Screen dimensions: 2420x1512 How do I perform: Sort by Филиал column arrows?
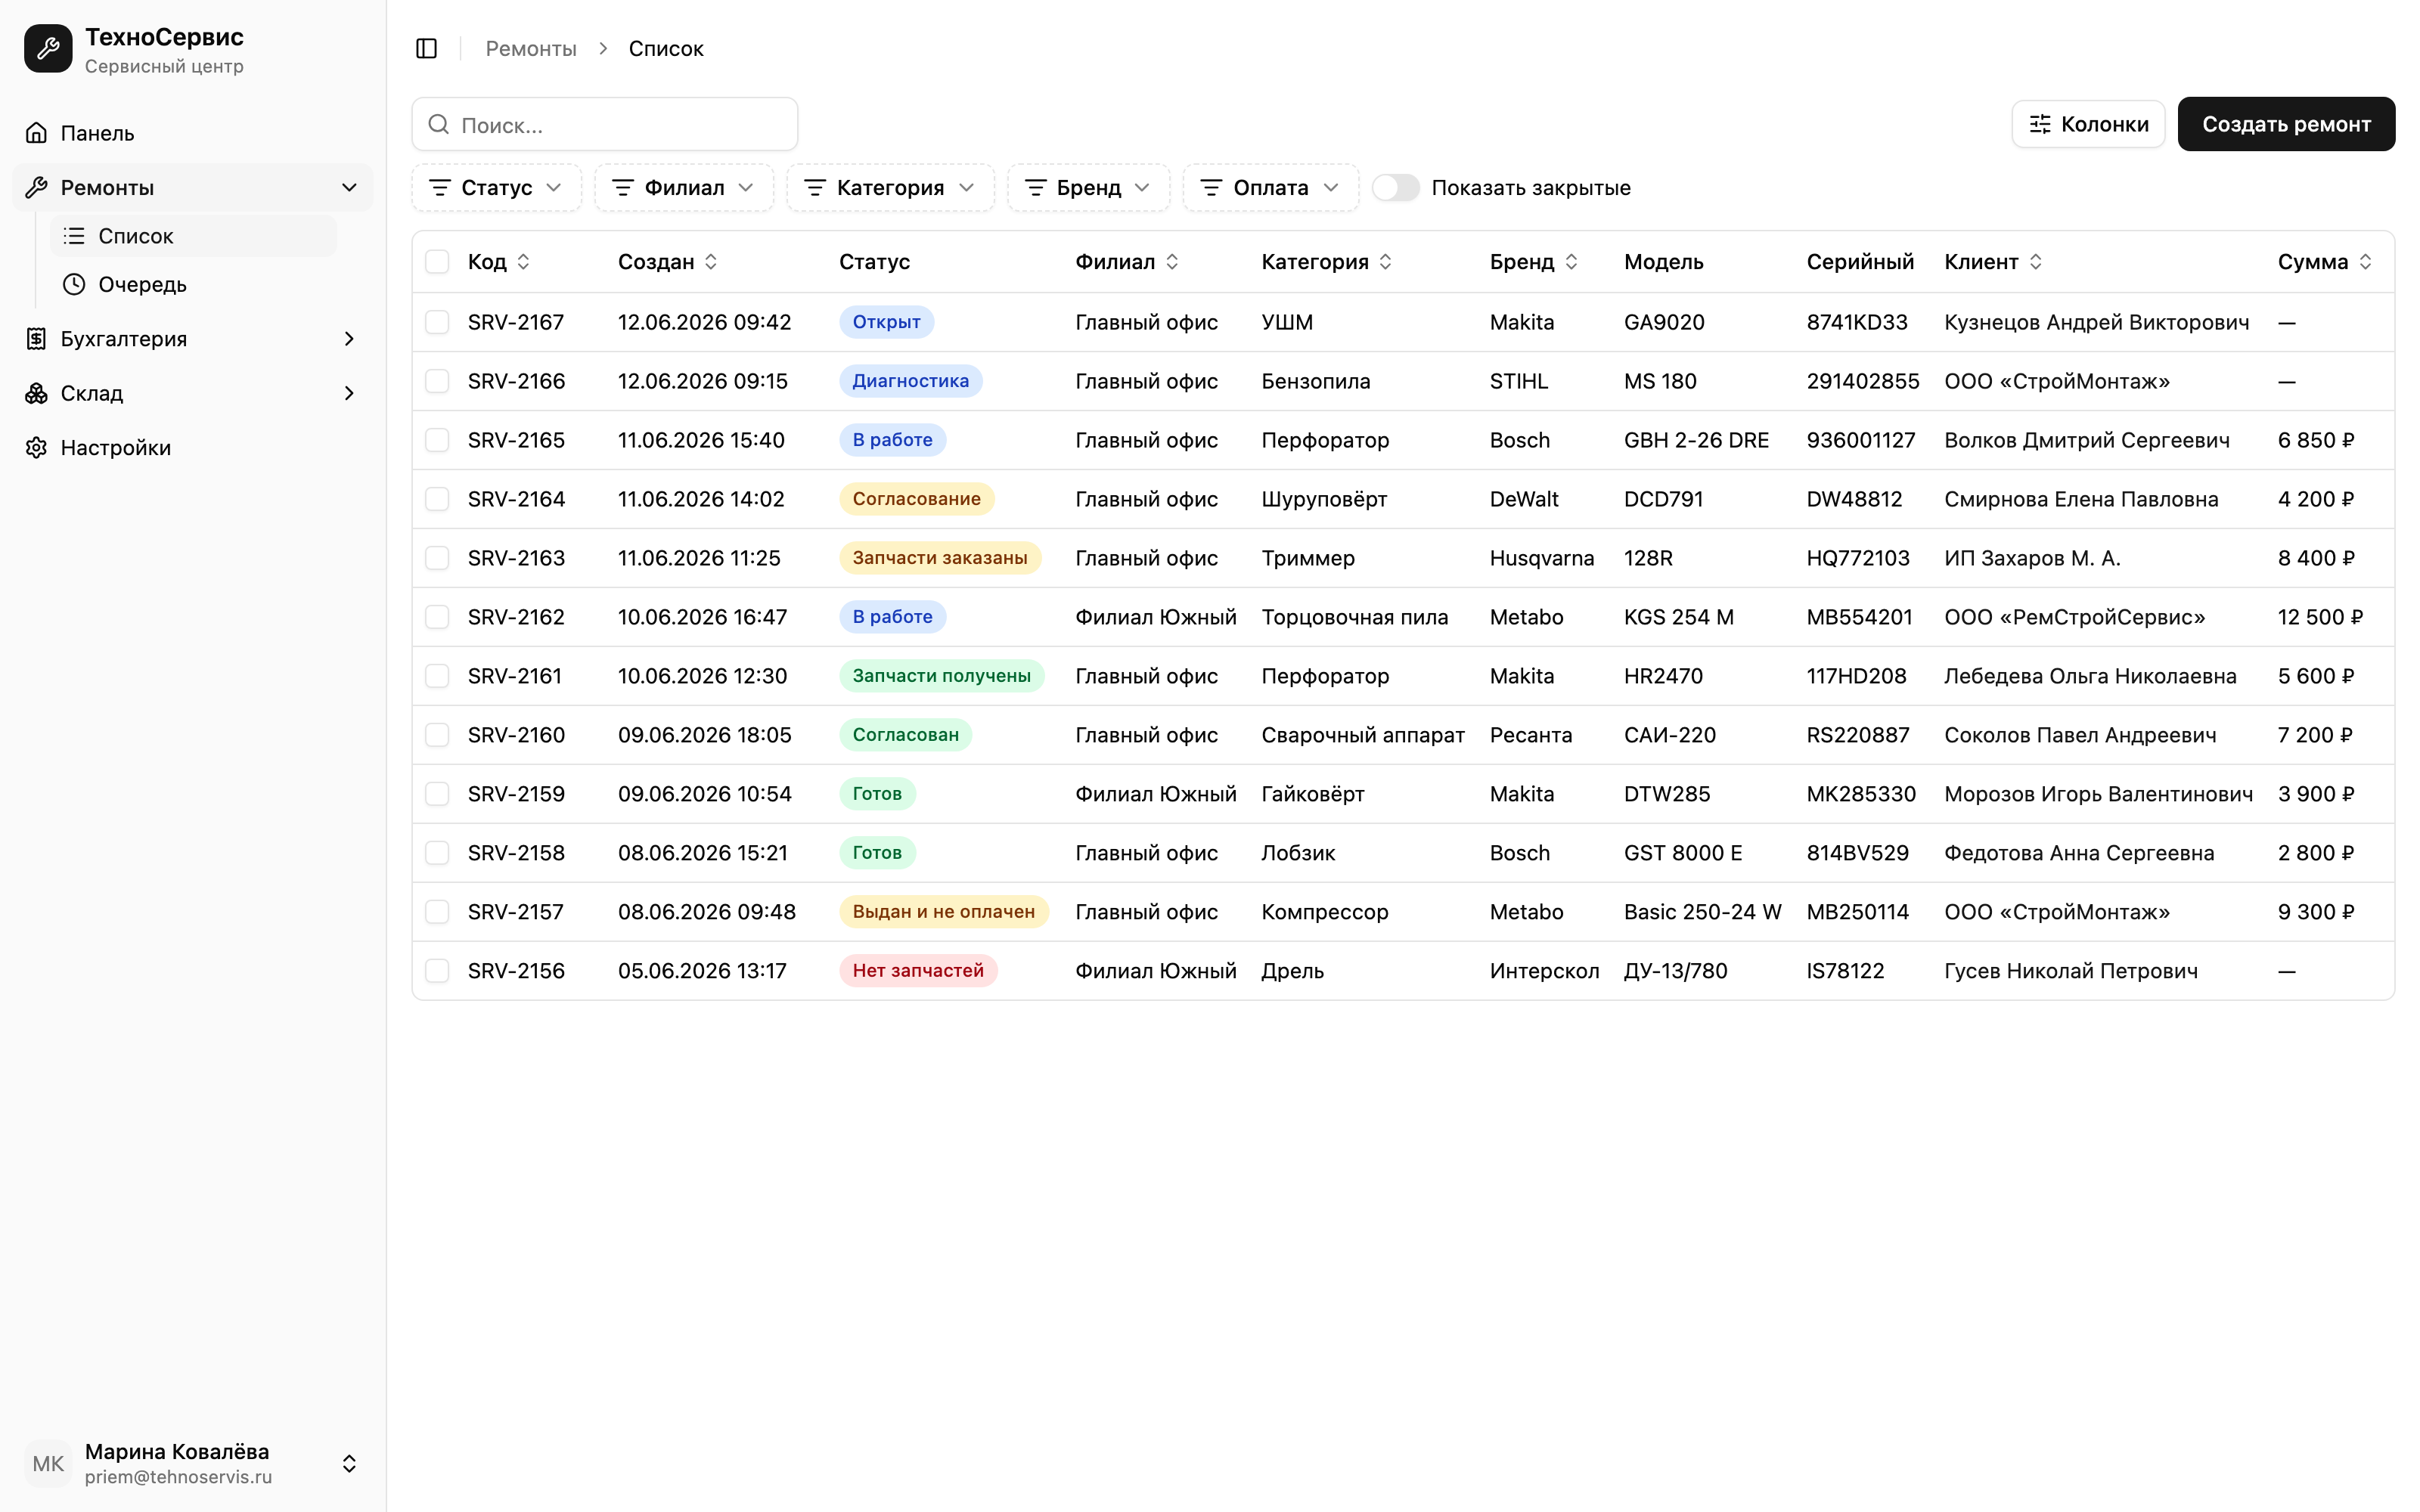tap(1172, 261)
